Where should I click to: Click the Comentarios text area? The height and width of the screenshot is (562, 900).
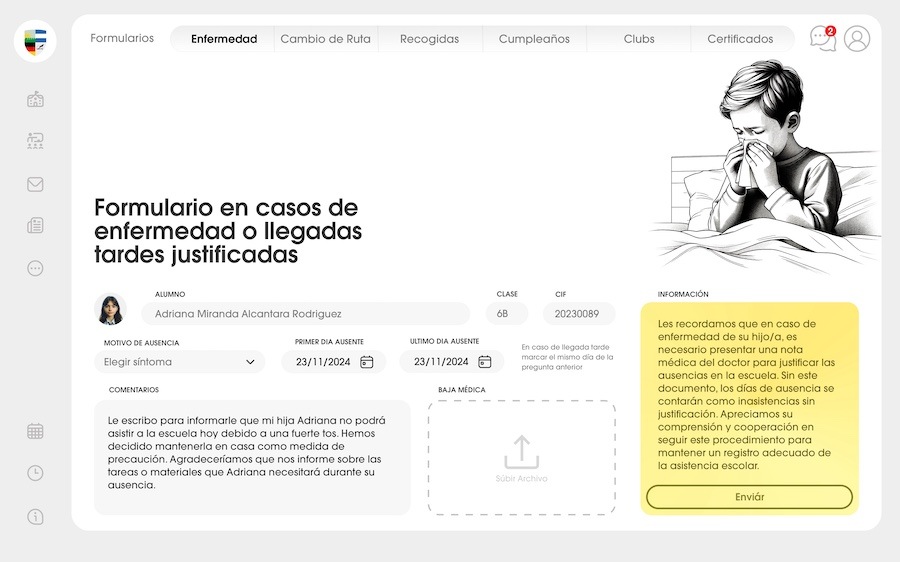tap(252, 457)
